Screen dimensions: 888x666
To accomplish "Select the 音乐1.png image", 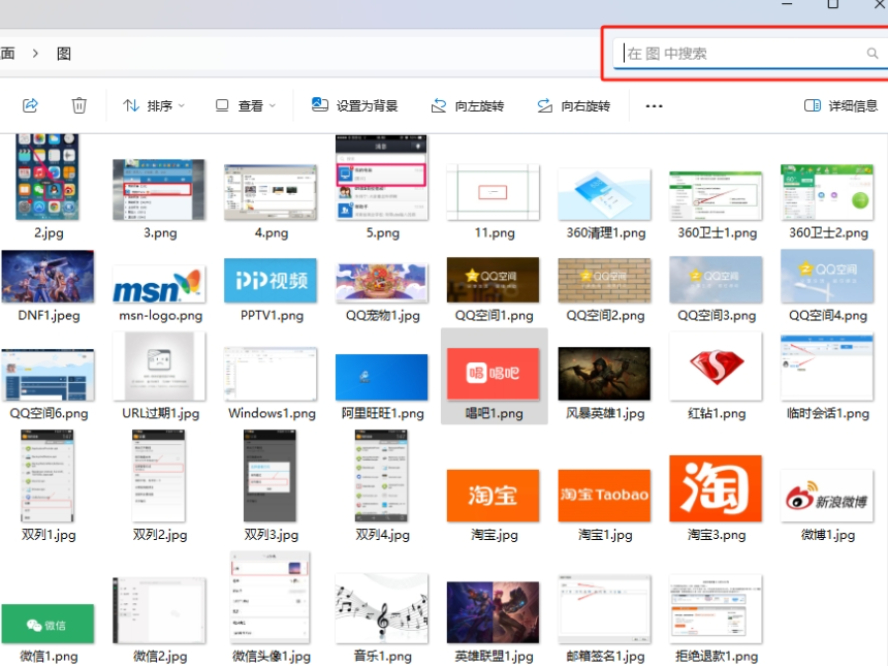I will click(382, 609).
